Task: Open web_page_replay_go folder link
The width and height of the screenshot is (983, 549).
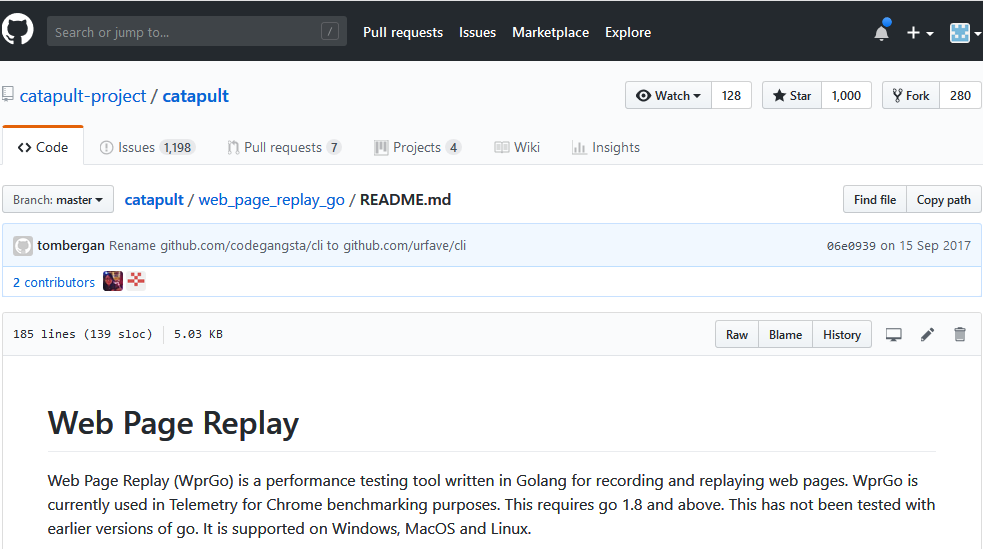Action: tap(271, 200)
